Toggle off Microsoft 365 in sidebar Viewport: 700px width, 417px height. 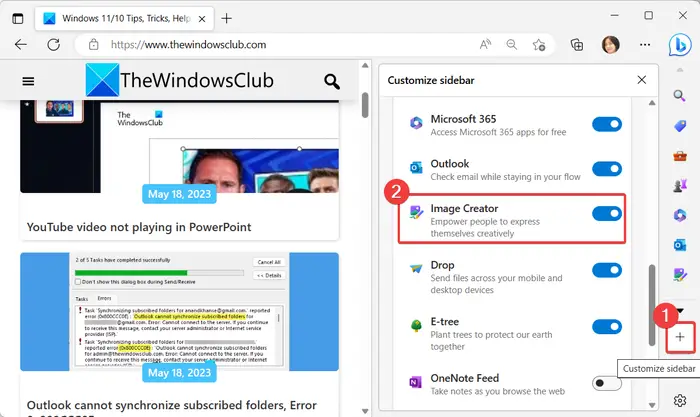click(607, 125)
